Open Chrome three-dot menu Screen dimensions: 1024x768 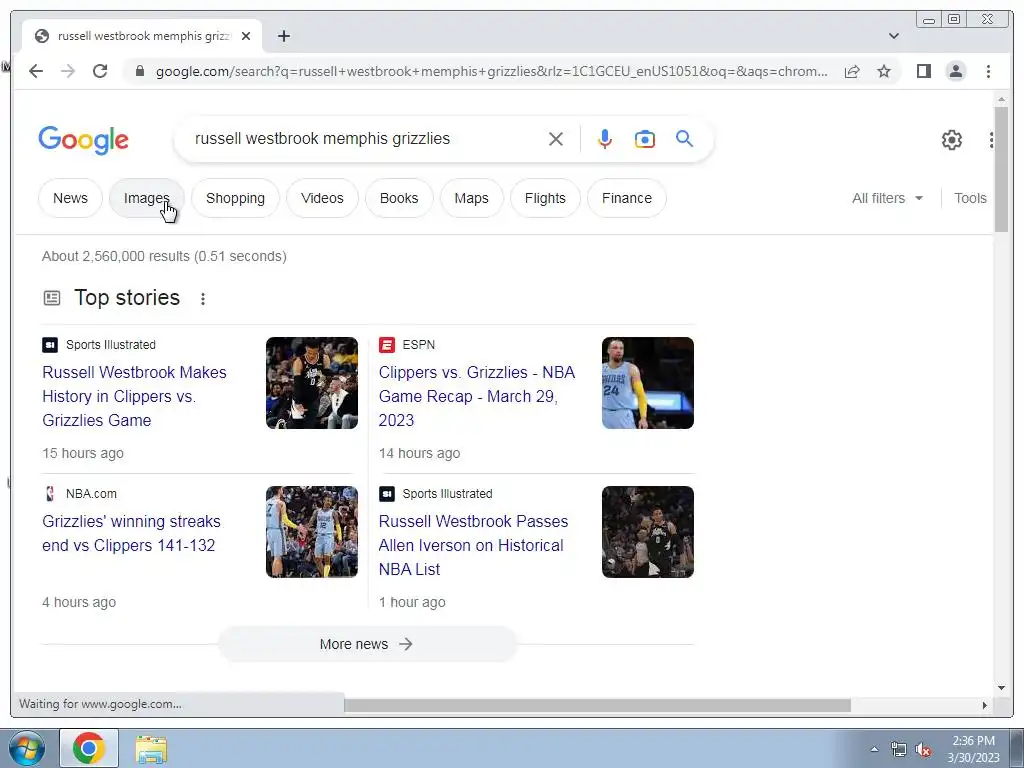point(988,71)
